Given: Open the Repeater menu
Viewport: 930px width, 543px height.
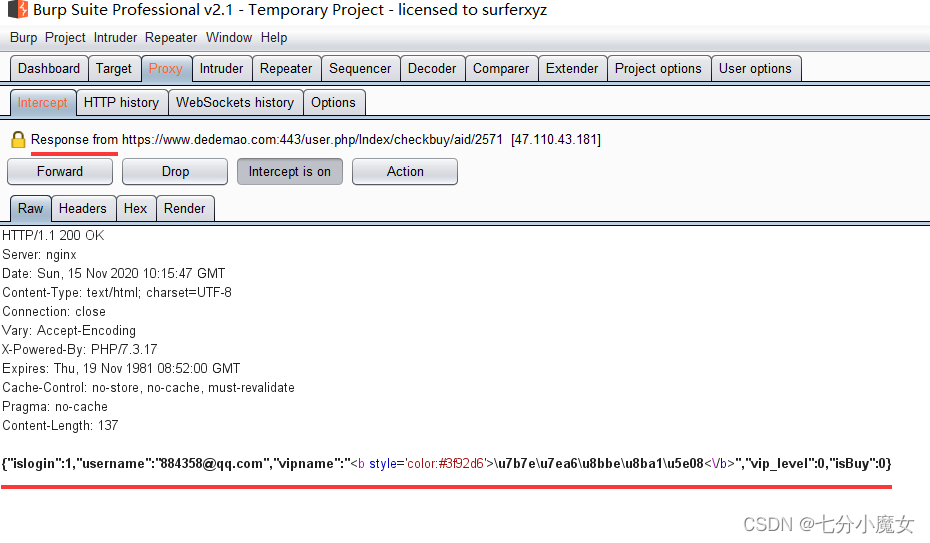Looking at the screenshot, I should tap(171, 37).
